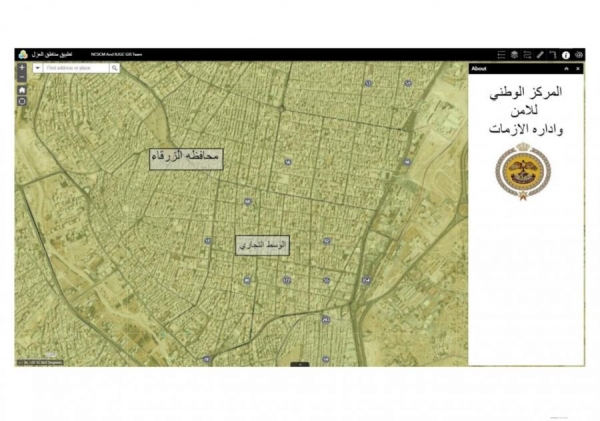This screenshot has width=600, height=421.
Task: Click the Zarqa Governorate map label
Action: (185, 158)
